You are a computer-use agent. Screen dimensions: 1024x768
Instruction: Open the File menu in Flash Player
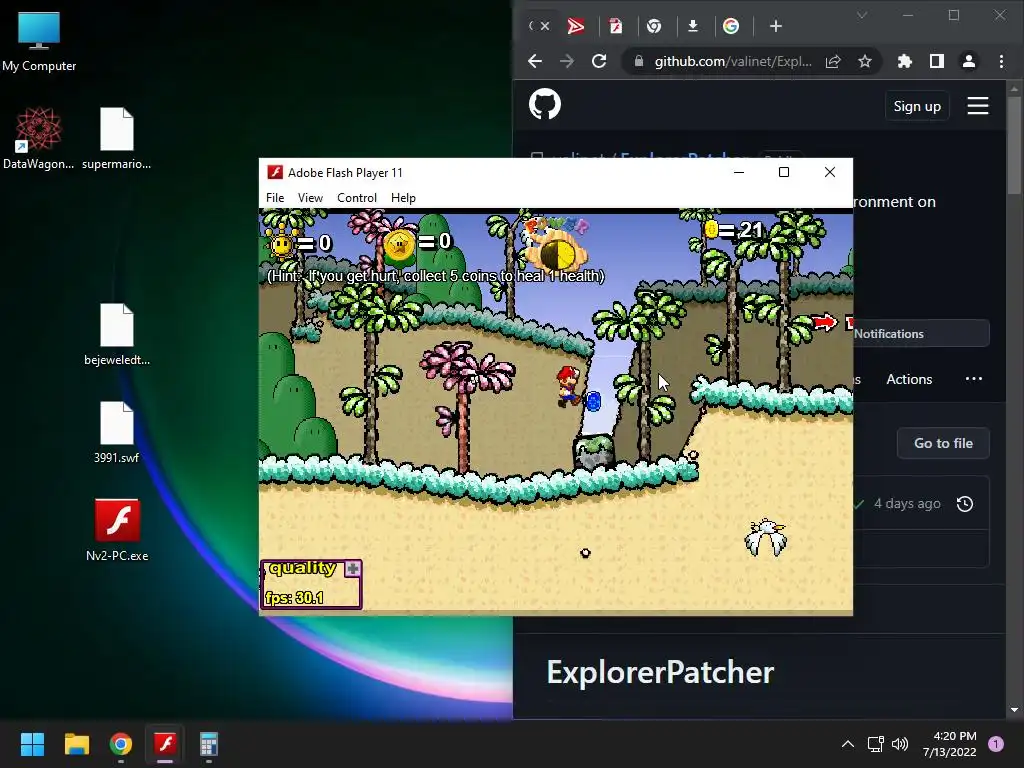click(x=275, y=198)
